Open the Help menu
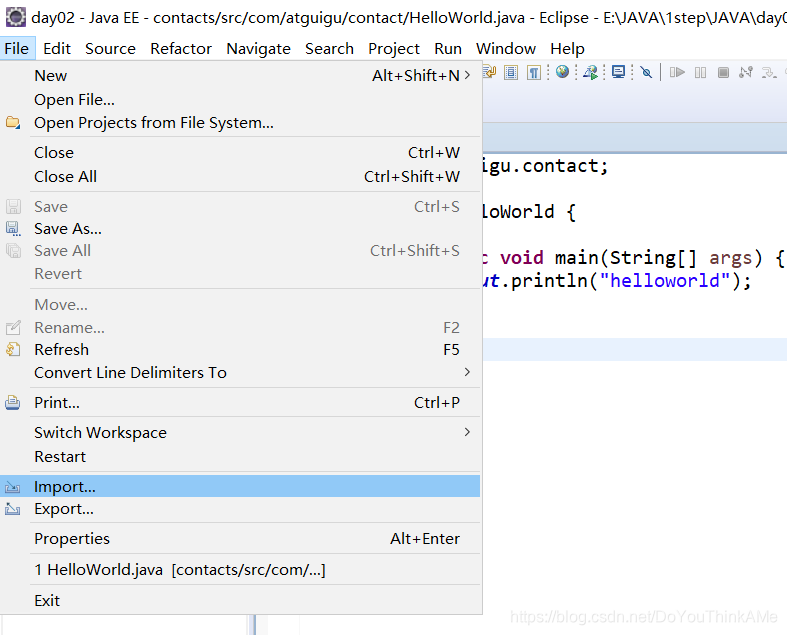Screen dimensions: 787x635 click(567, 49)
